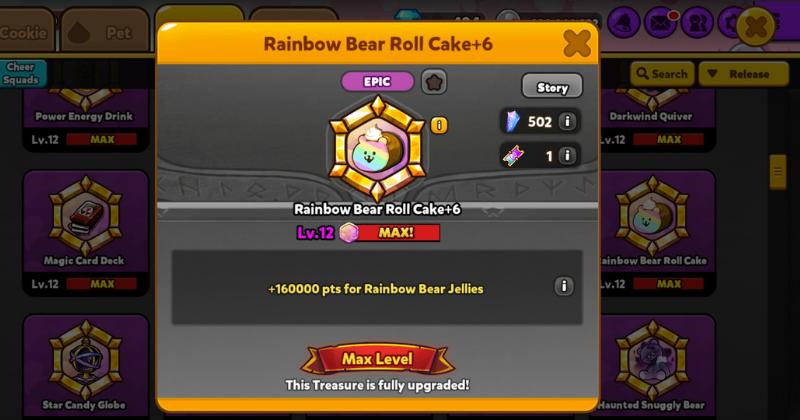Close the Rainbow Bear Roll Cake dialog

click(x=577, y=43)
